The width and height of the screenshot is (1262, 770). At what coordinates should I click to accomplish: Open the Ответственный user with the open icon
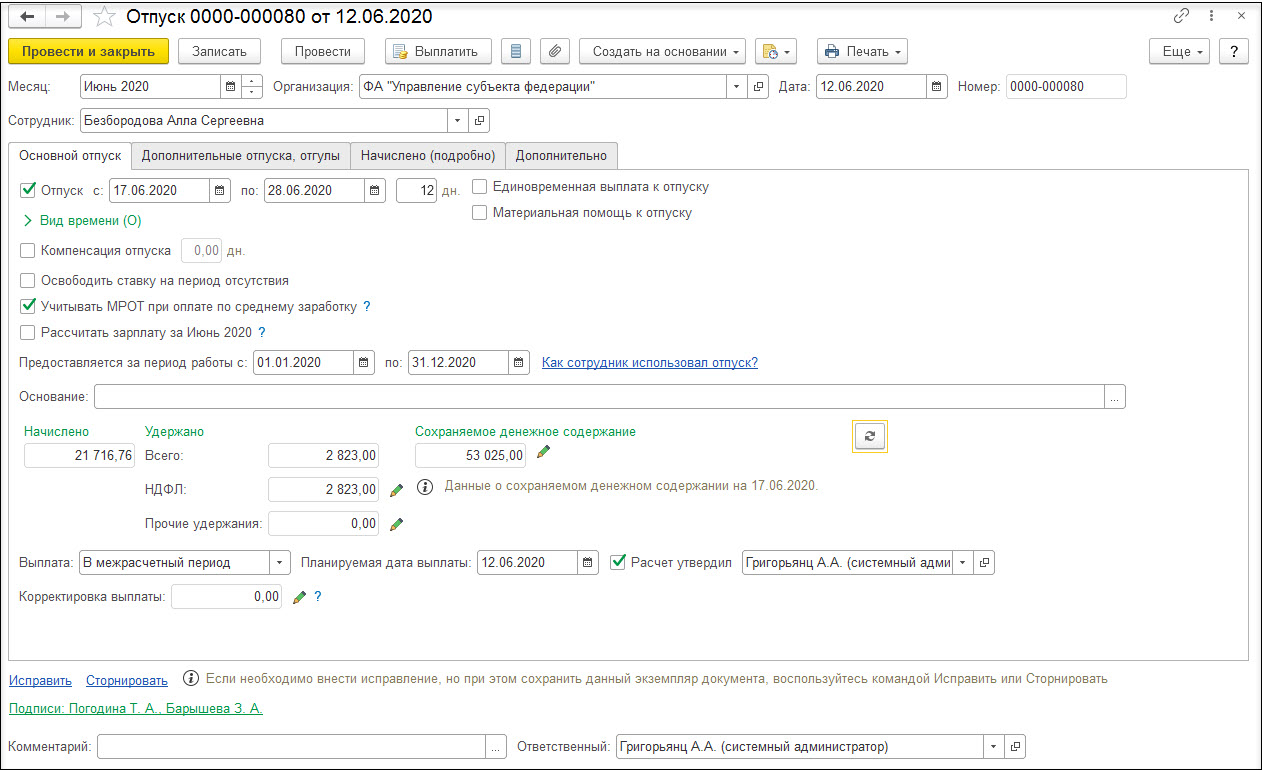coord(1015,746)
